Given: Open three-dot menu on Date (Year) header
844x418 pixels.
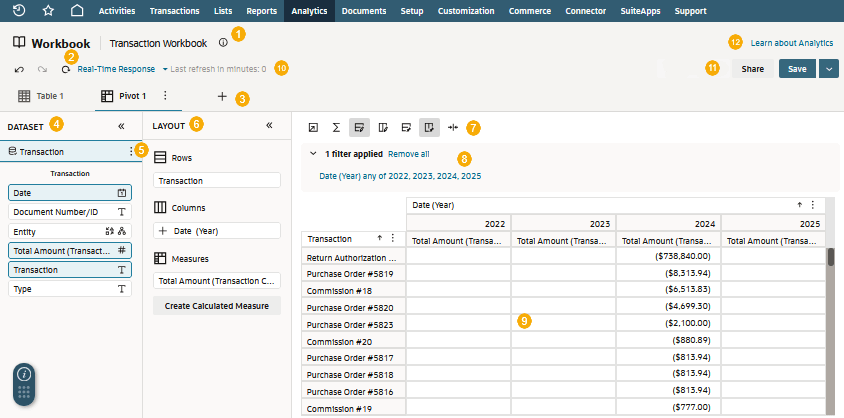Looking at the screenshot, I should point(813,205).
